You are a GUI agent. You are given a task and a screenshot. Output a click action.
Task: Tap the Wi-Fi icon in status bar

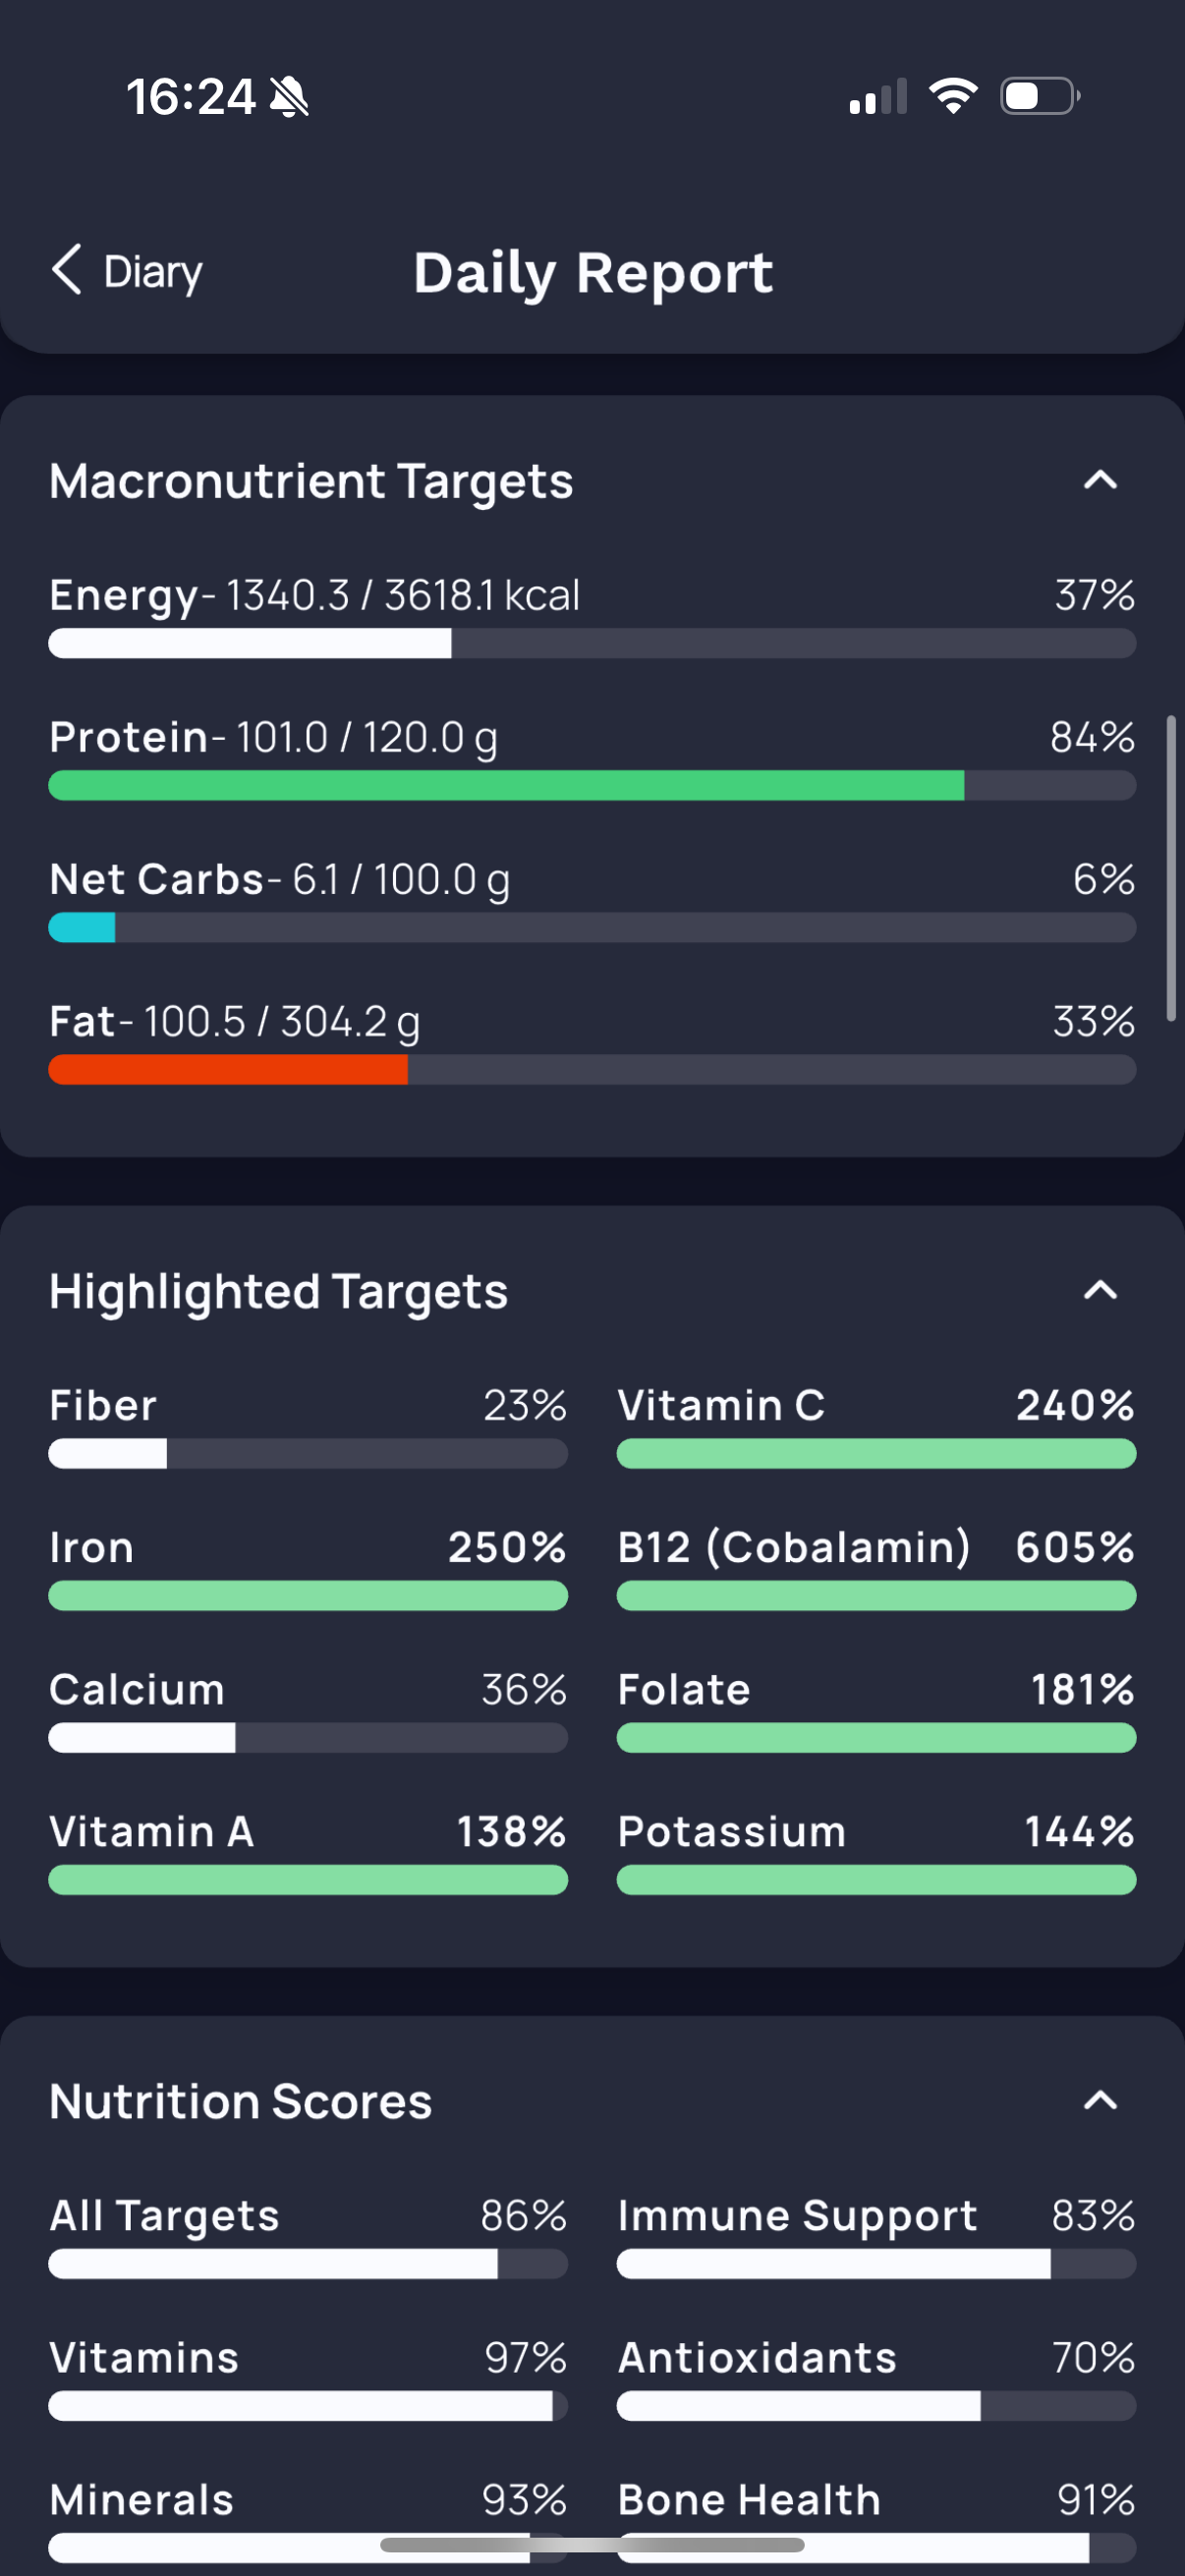click(953, 96)
